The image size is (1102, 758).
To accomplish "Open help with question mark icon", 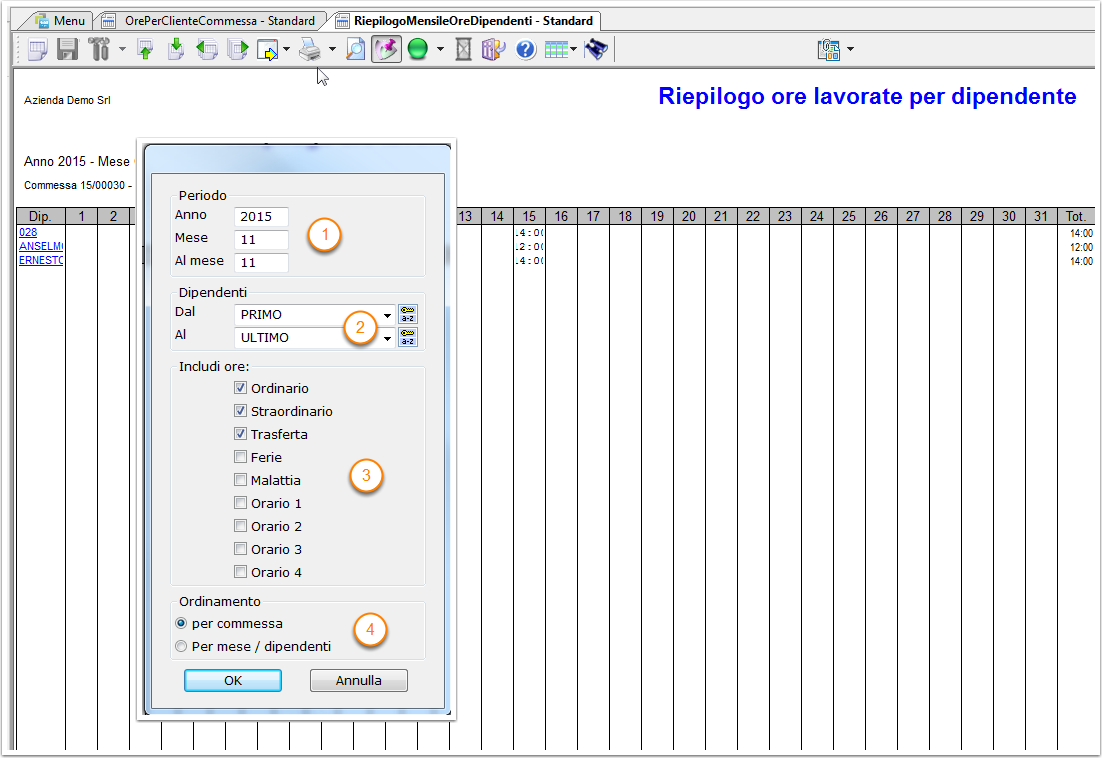I will [x=526, y=49].
